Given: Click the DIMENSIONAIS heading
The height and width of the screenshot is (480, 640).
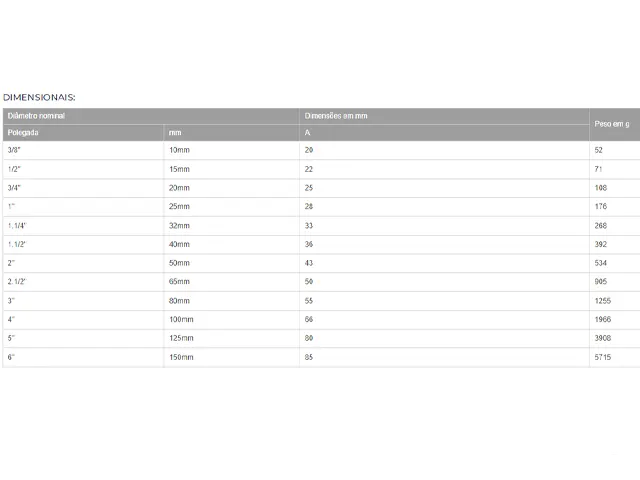Looking at the screenshot, I should (x=39, y=97).
